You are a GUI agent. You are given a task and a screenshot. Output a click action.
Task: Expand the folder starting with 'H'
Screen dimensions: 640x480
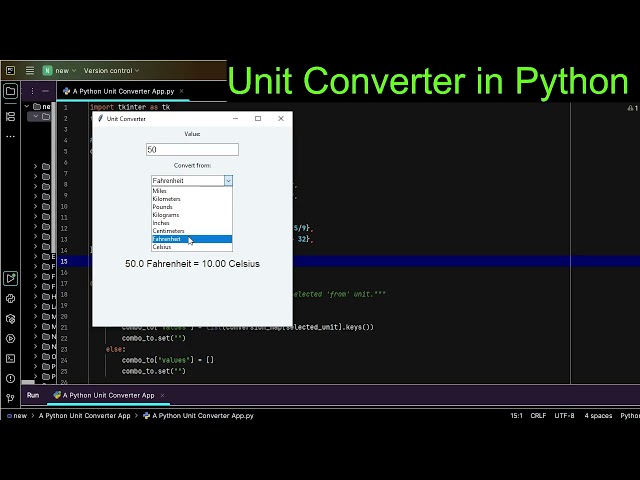(x=36, y=296)
